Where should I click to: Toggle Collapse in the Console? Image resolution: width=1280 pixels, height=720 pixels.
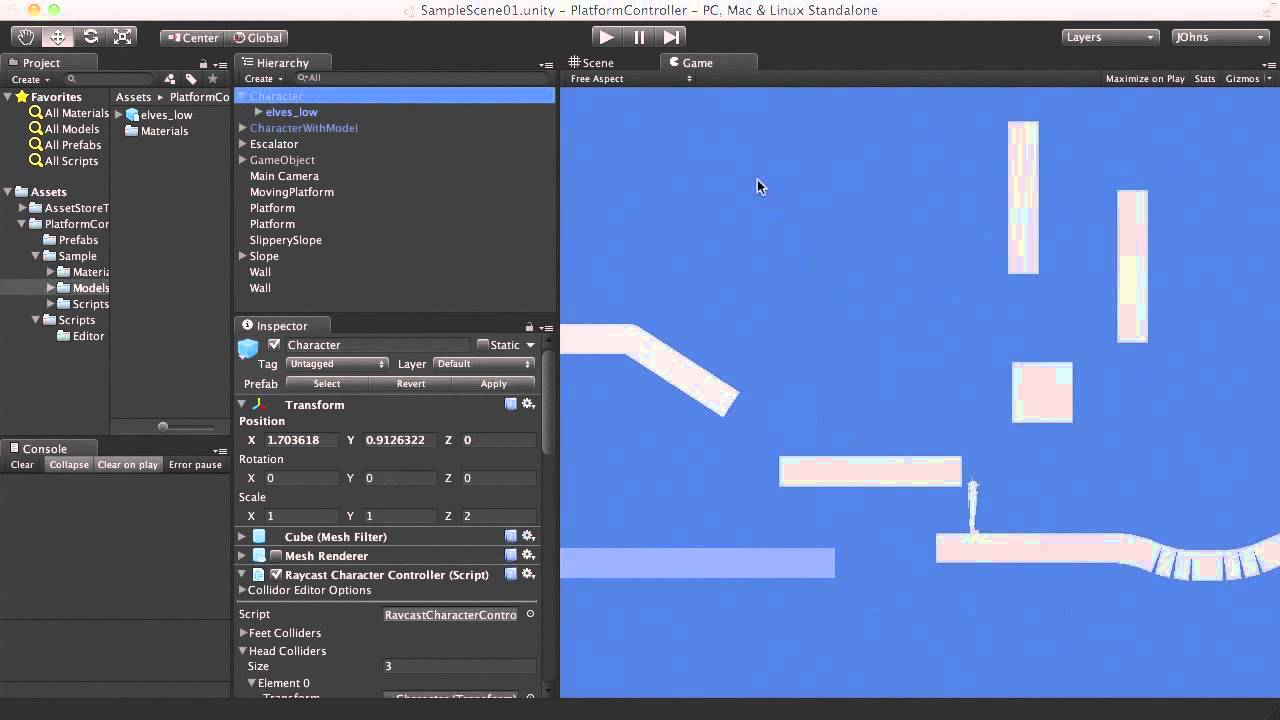pyautogui.click(x=69, y=465)
